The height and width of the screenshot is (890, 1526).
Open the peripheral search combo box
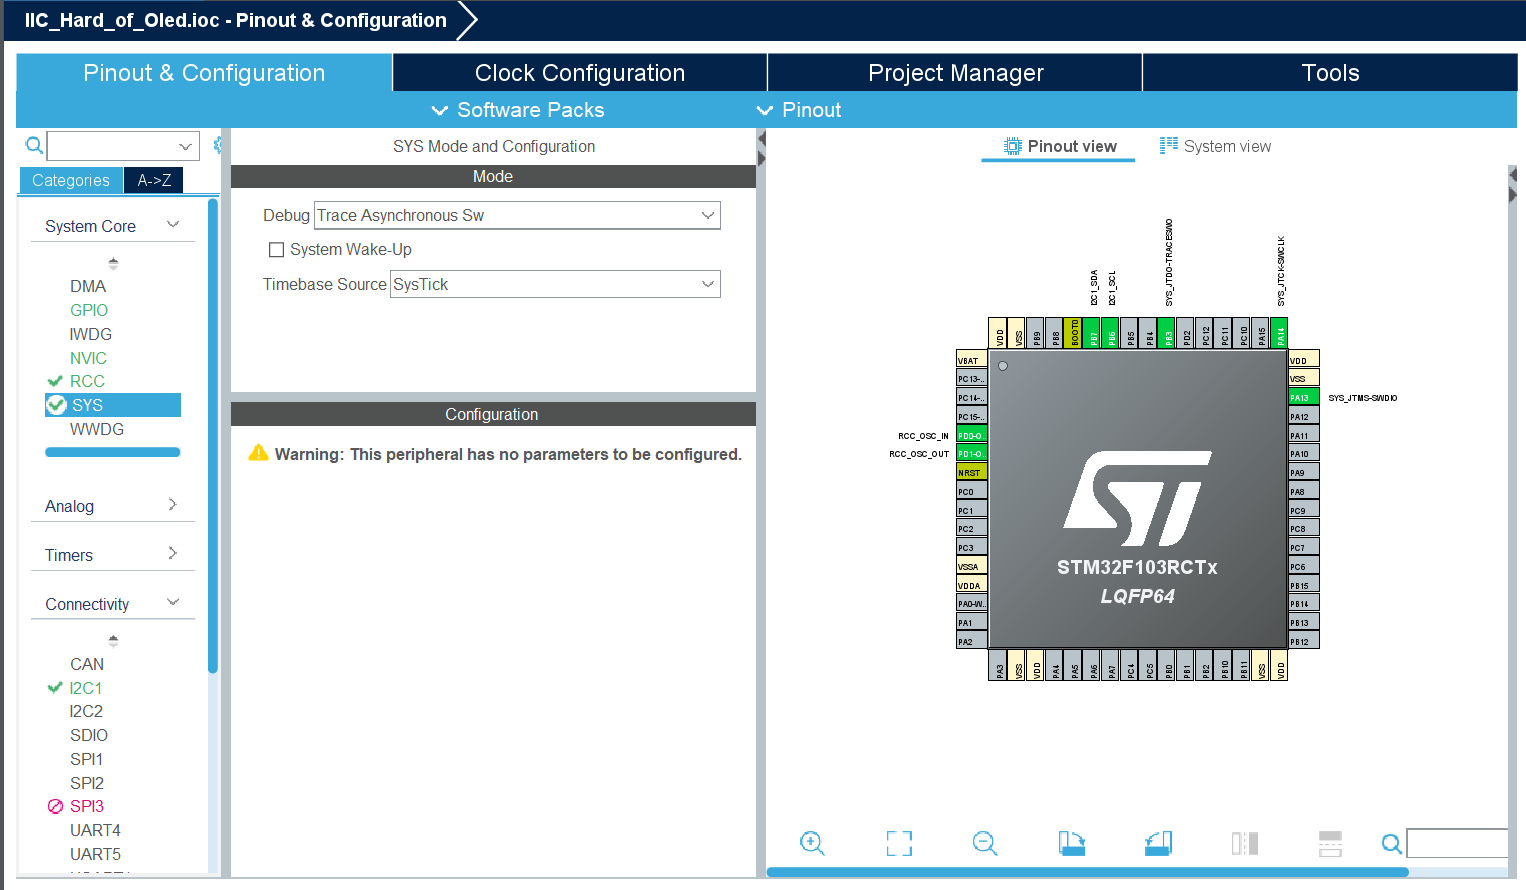123,146
